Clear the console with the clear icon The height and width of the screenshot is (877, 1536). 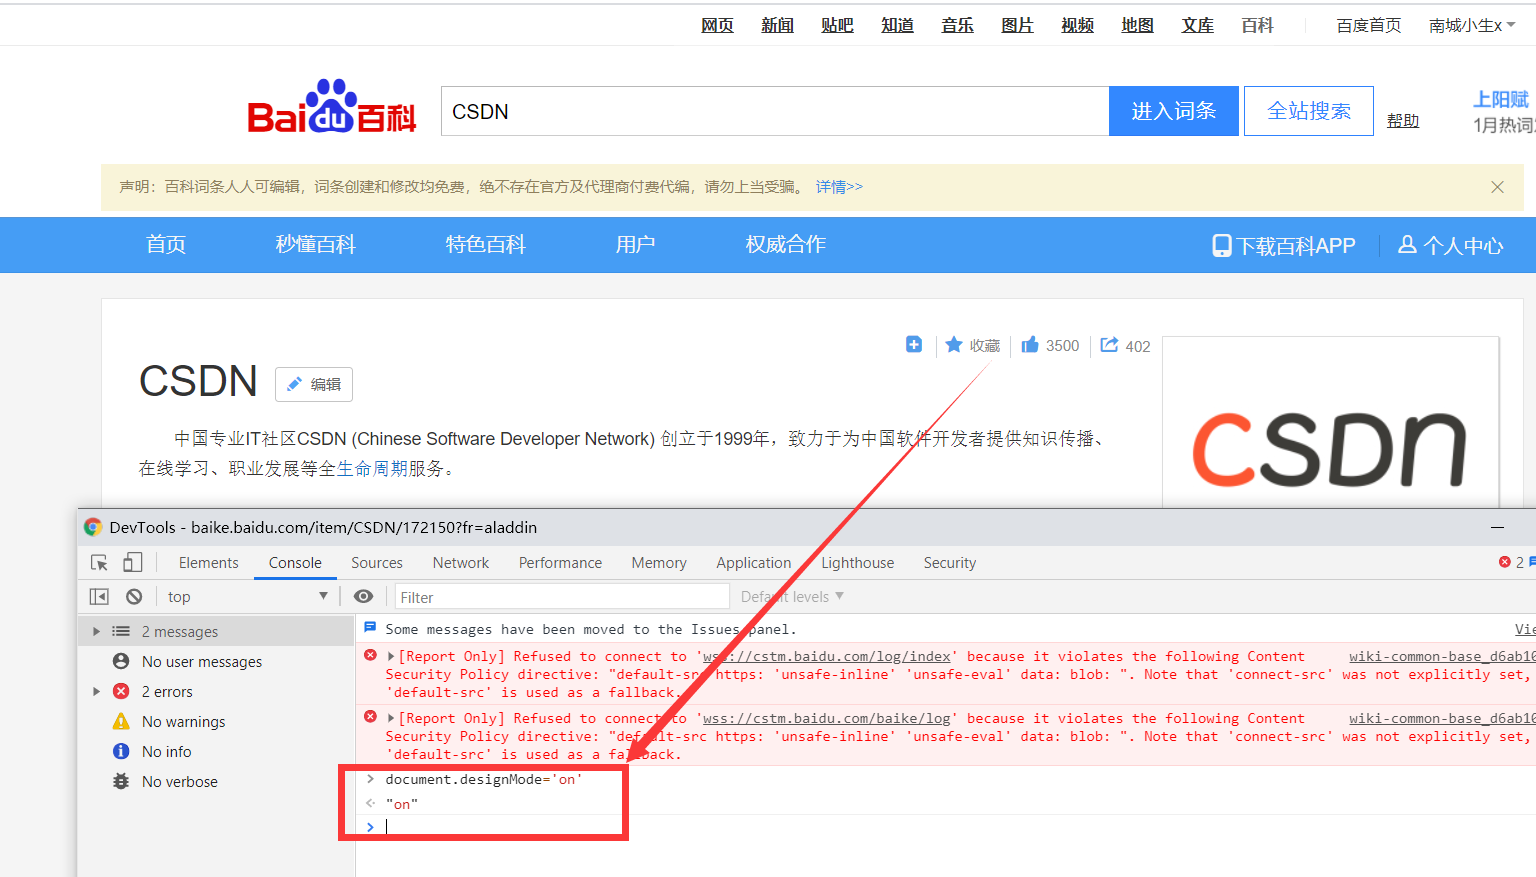(x=133, y=596)
